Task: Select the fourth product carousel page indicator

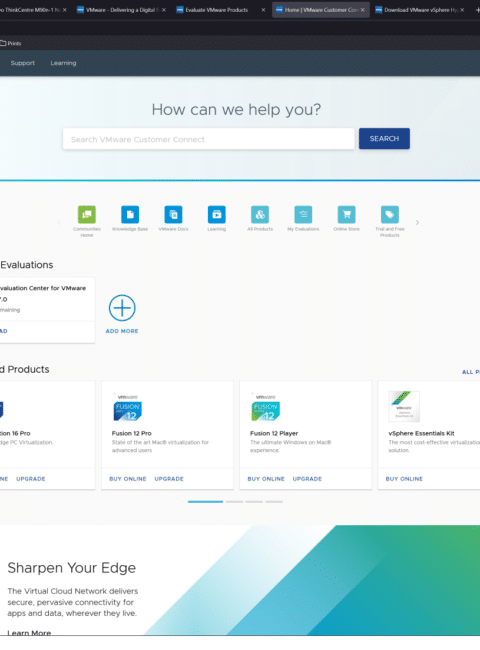Action: [274, 502]
